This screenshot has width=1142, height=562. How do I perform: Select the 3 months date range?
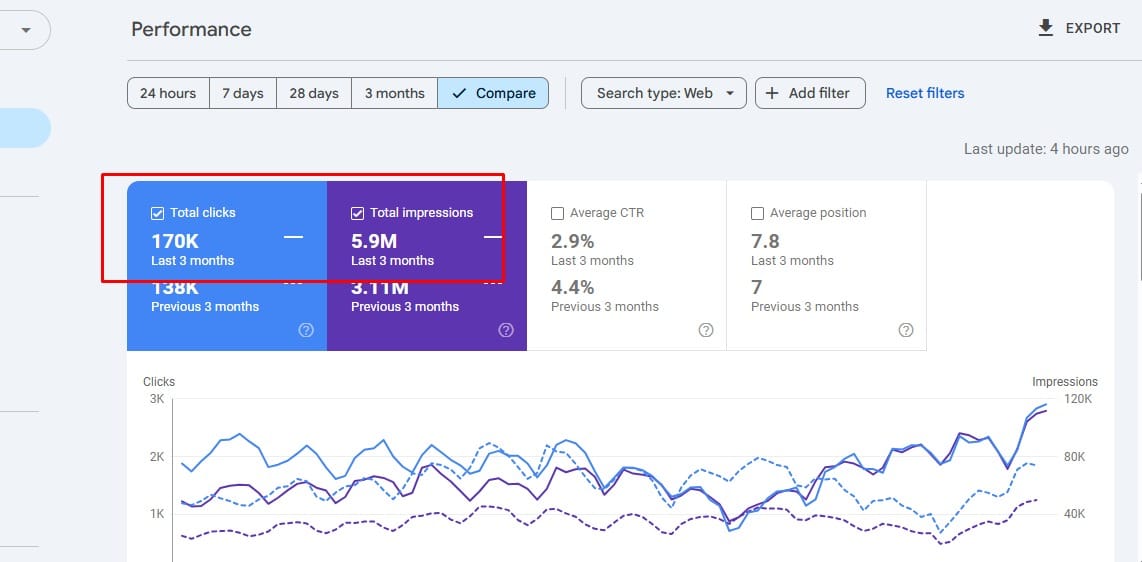click(394, 93)
